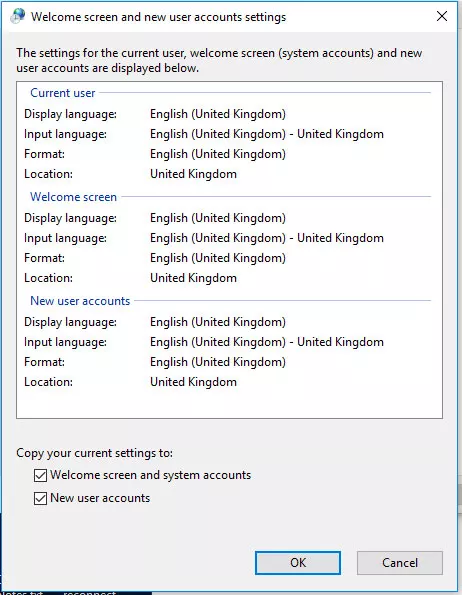Toggle the New user accounts checkbox
The image size is (462, 595).
pyautogui.click(x=40, y=498)
